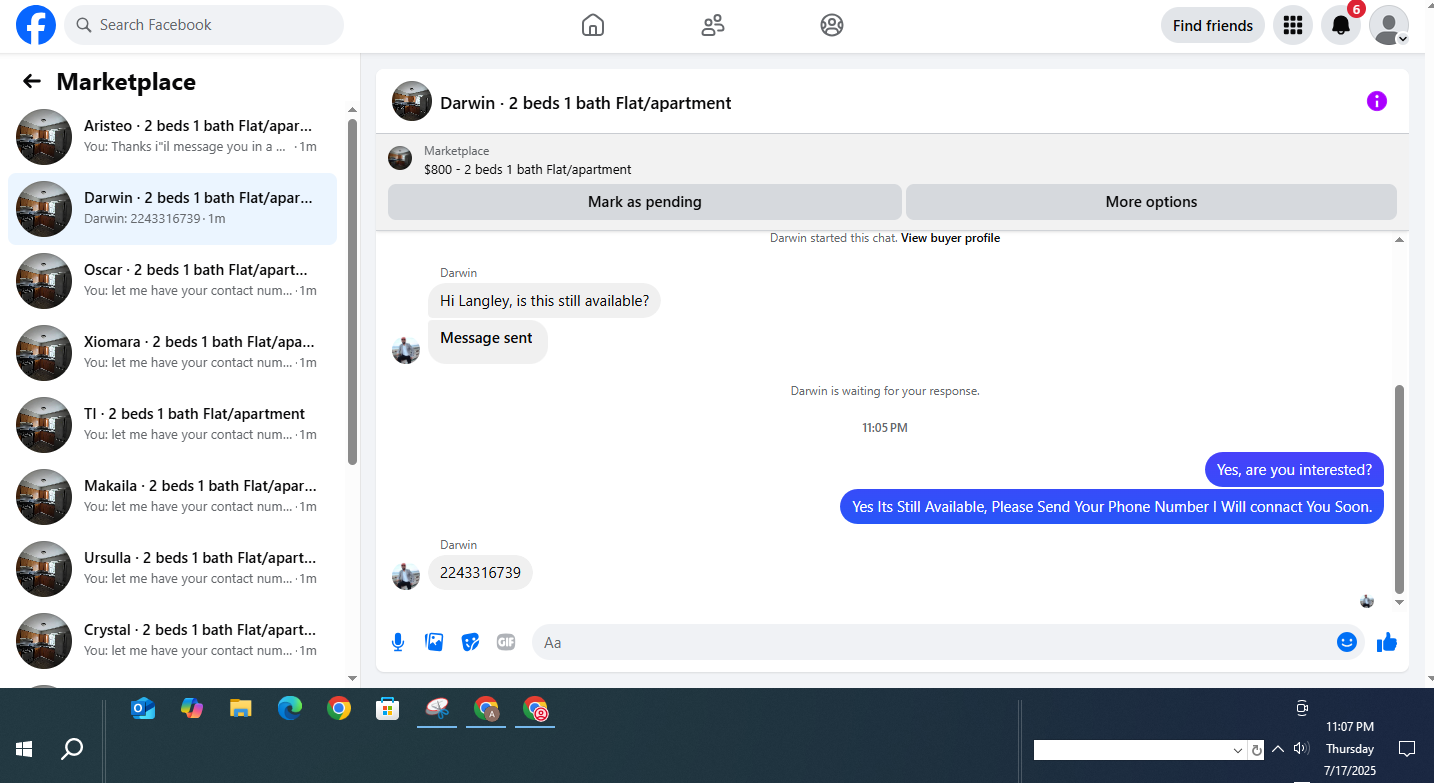Switch to Chrome window with profile A
Viewport: 1434px width, 783px height.
pyautogui.click(x=487, y=709)
